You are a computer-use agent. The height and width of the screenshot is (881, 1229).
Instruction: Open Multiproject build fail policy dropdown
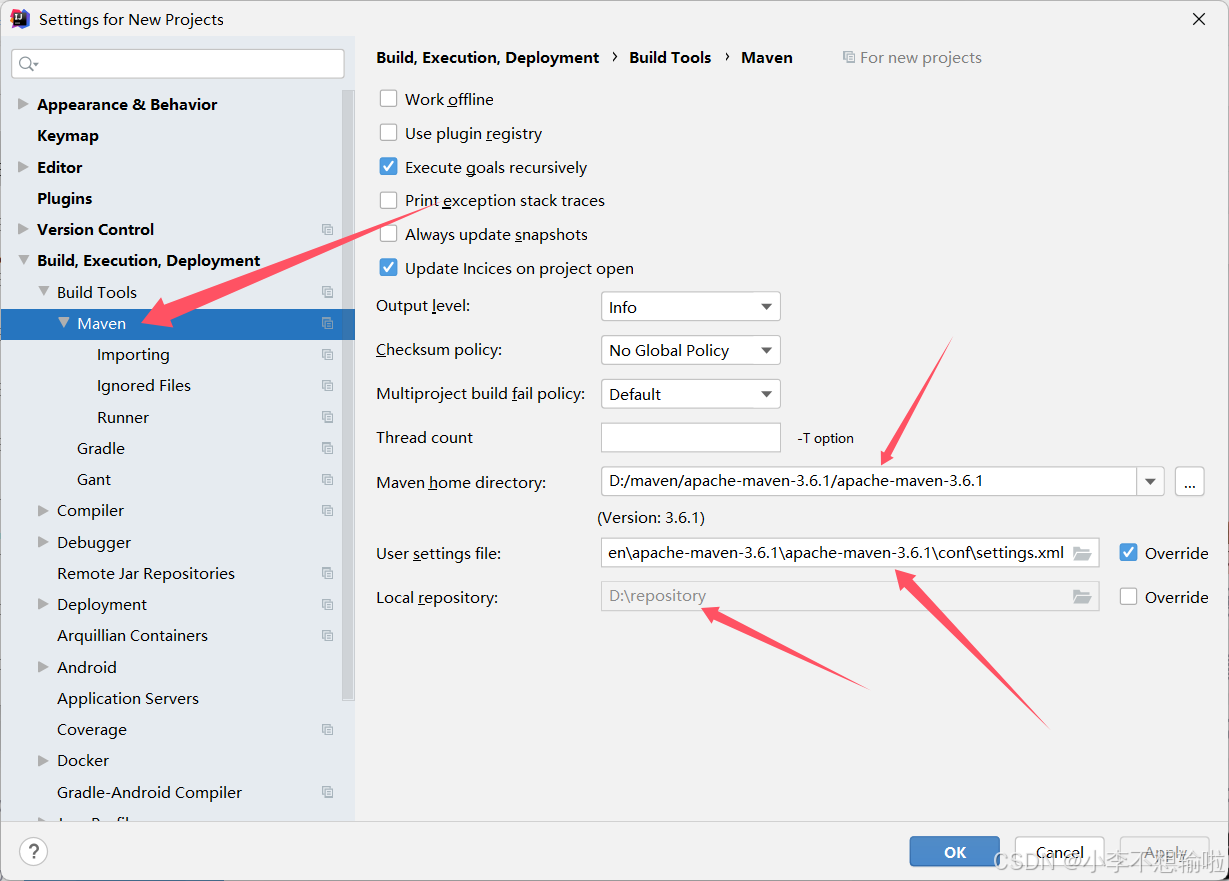click(x=690, y=394)
